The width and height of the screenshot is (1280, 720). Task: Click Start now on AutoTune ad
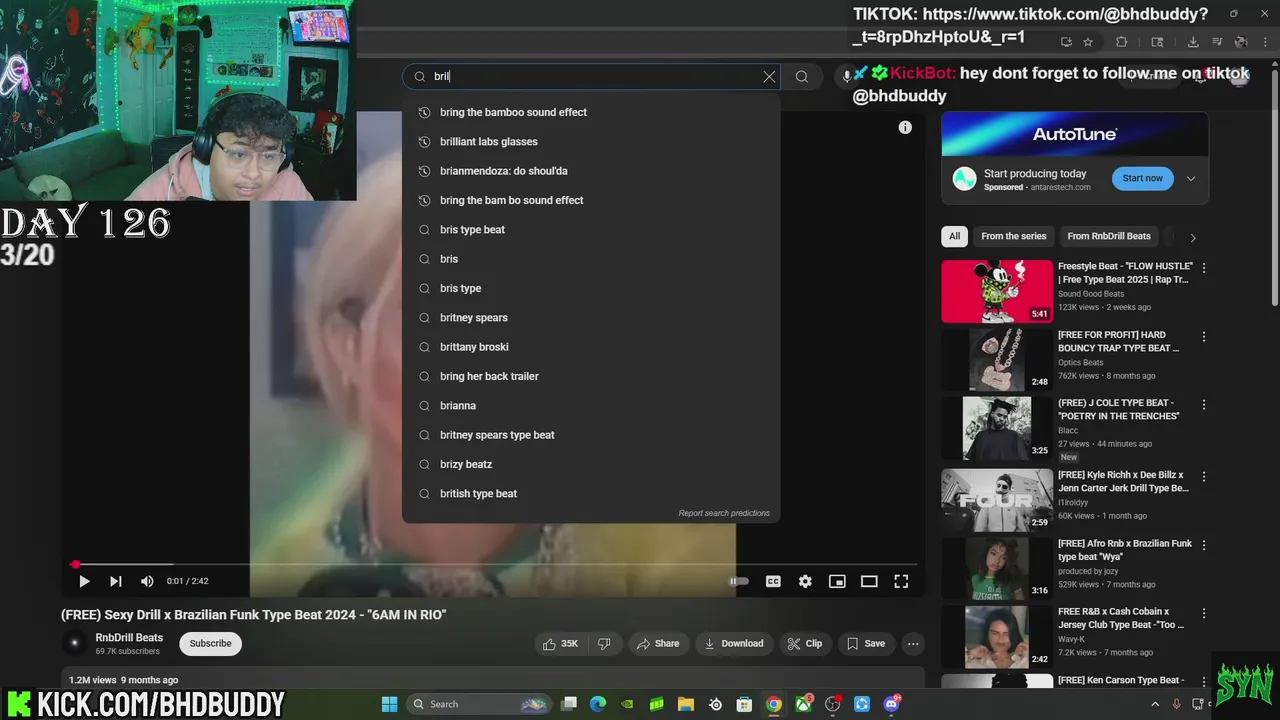(1142, 179)
